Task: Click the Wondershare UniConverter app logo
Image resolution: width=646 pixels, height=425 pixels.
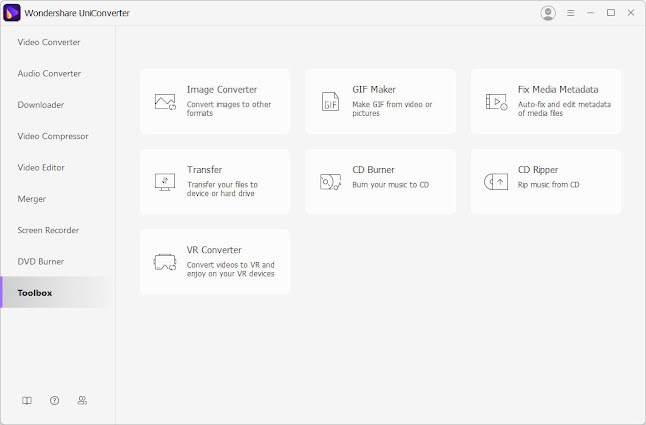Action: tap(12, 13)
